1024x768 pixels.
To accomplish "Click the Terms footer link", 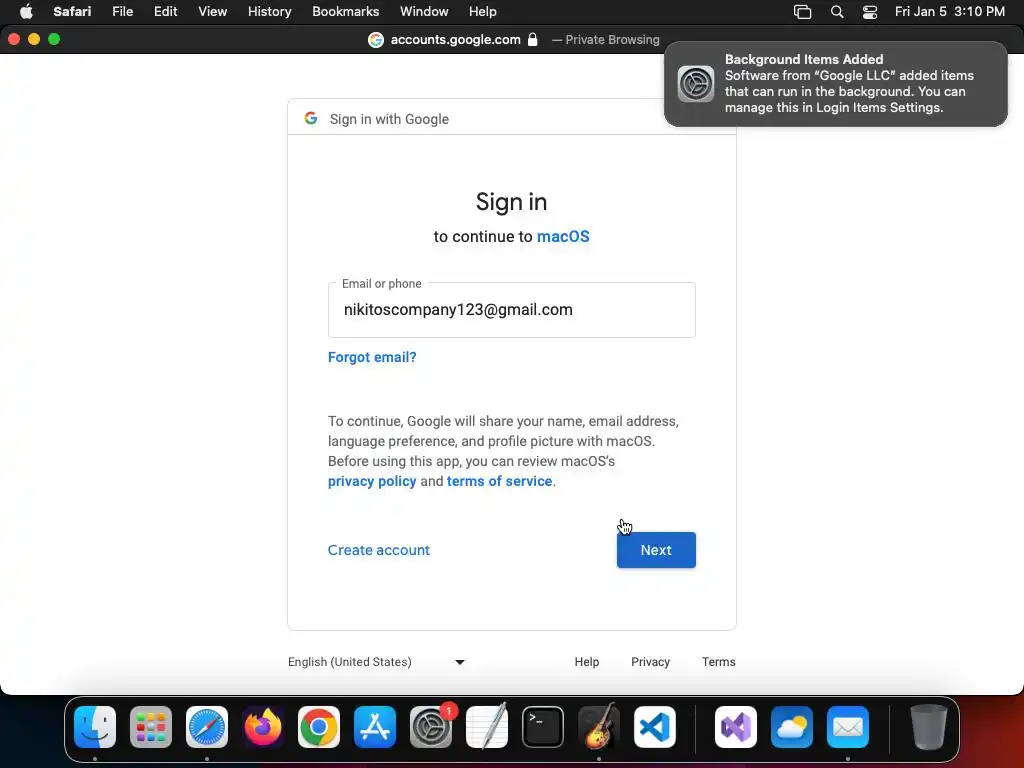I will 718,662.
